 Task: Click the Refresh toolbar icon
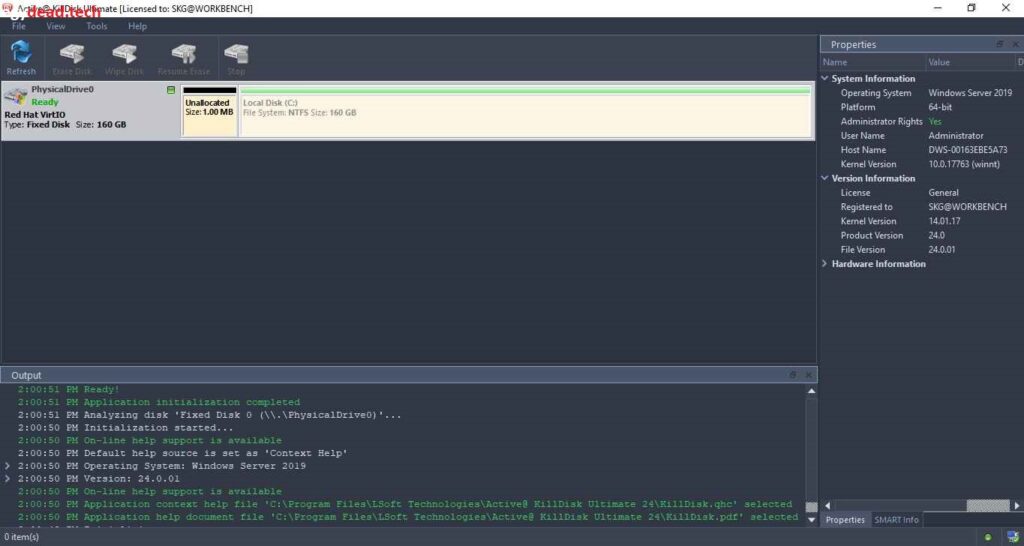point(21,57)
